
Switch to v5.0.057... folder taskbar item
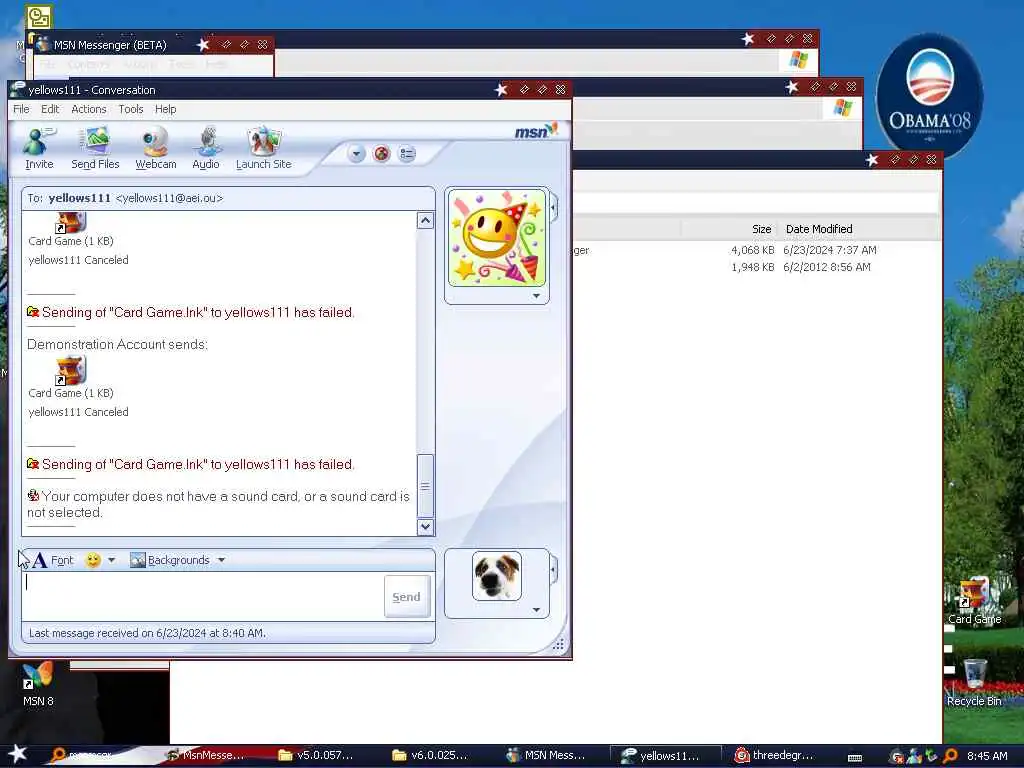[316, 756]
